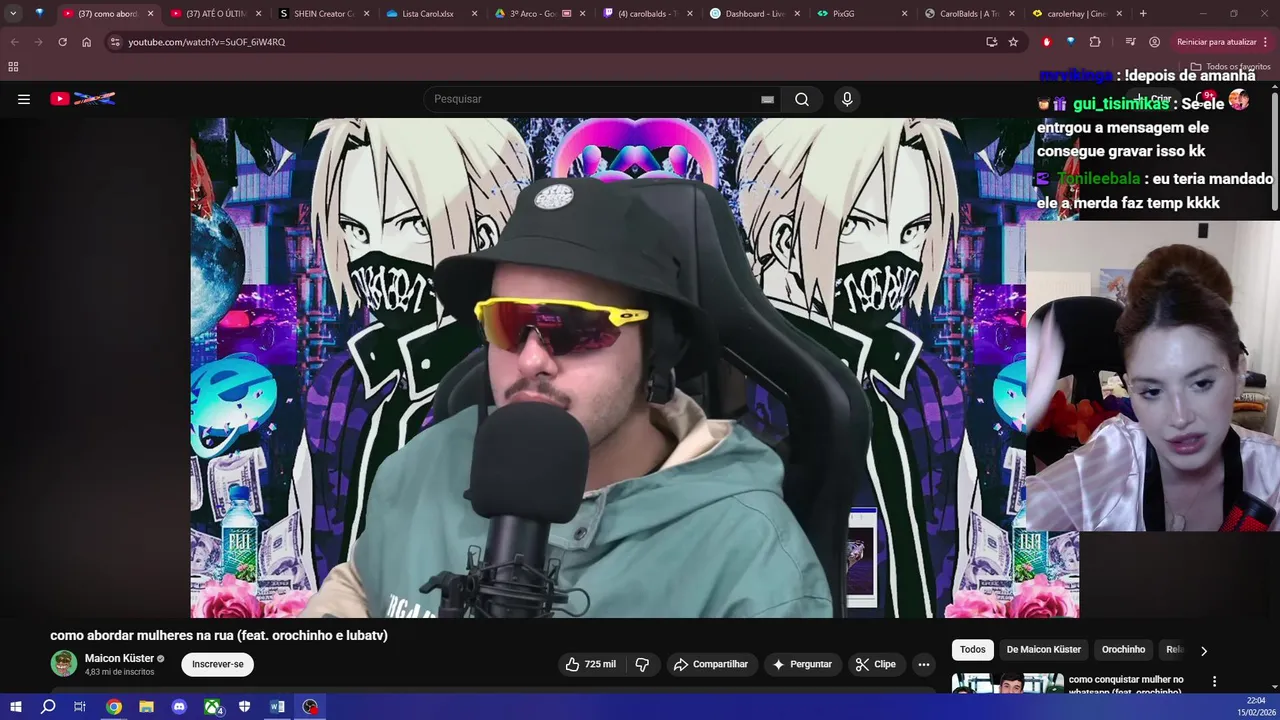
Task: Bookmark this page with star icon
Action: (x=1013, y=42)
